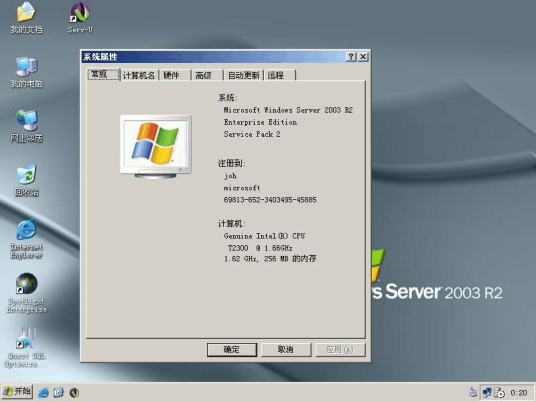Click the 应用(A) button
The image size is (536, 402).
tap(340, 350)
